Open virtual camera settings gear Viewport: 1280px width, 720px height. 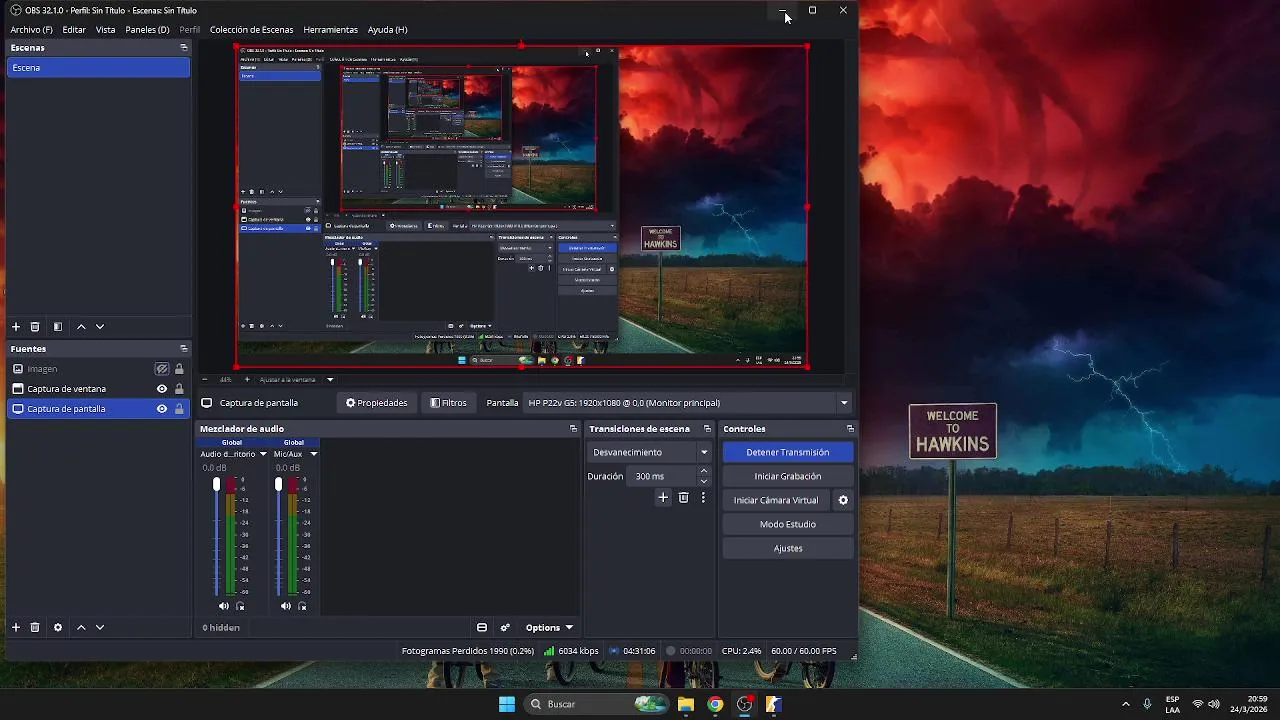pos(843,500)
